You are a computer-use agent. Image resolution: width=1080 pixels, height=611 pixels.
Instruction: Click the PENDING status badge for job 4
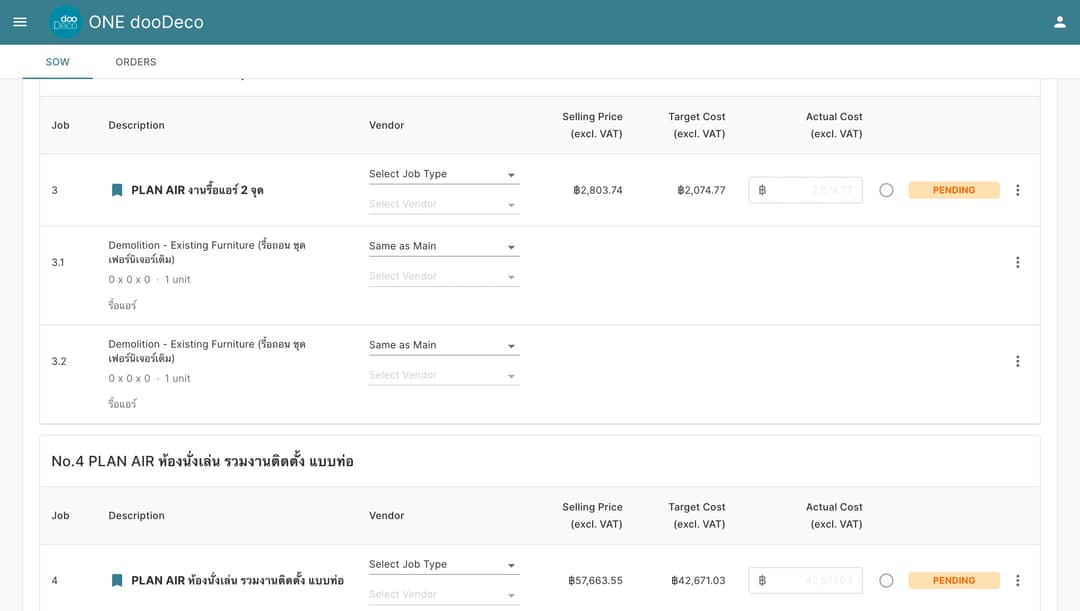[953, 580]
